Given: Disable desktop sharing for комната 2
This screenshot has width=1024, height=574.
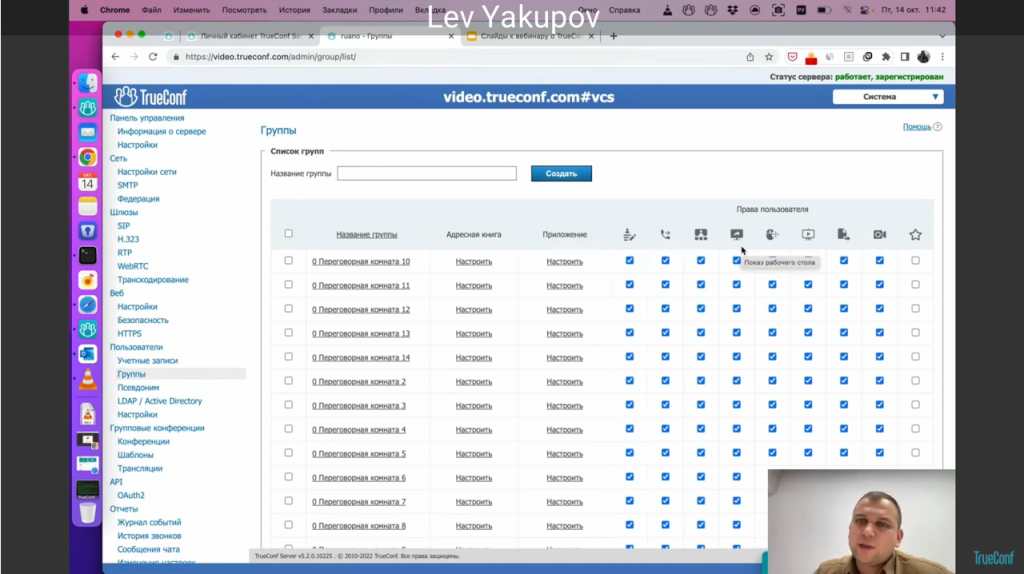Looking at the screenshot, I should (737, 381).
